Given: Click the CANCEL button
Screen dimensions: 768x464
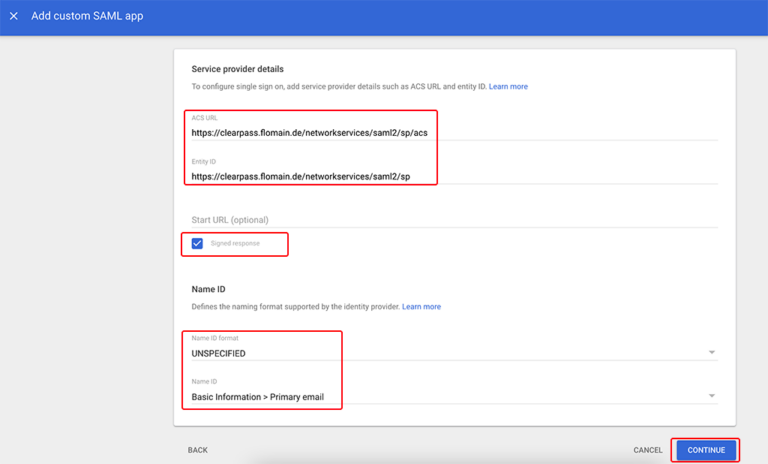Looking at the screenshot, I should tap(648, 450).
